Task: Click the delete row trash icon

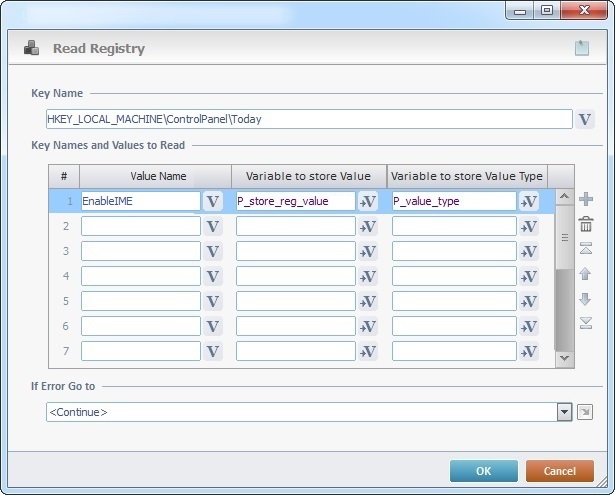Action: pos(586,225)
